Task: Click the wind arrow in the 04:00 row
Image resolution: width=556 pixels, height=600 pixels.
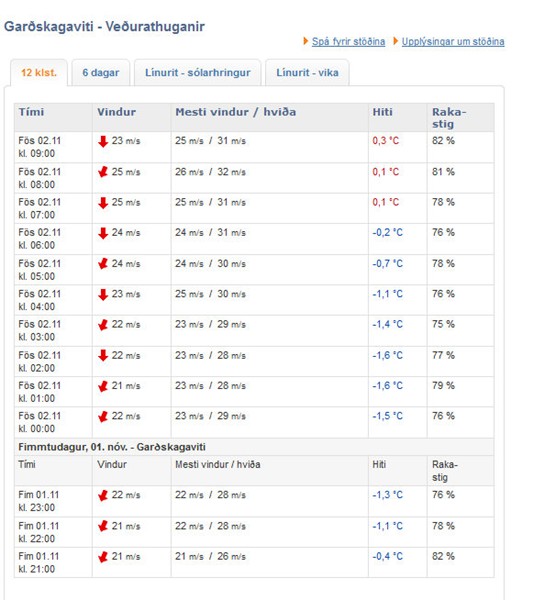Action: [103, 295]
